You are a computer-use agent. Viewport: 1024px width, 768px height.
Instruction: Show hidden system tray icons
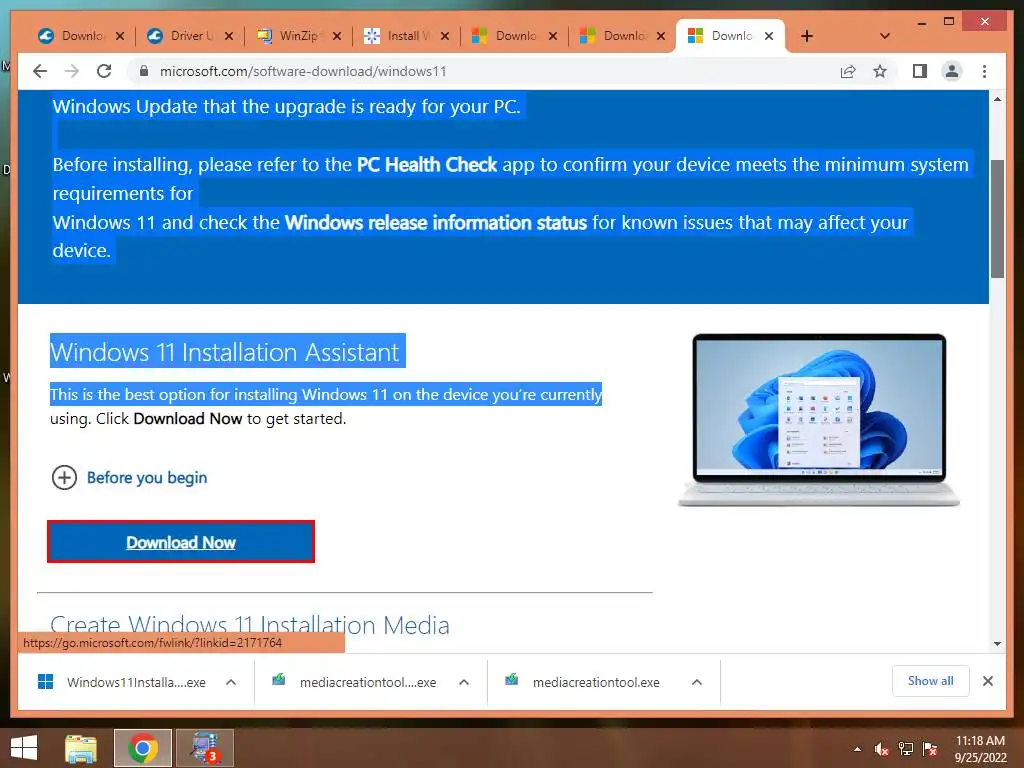tap(857, 749)
